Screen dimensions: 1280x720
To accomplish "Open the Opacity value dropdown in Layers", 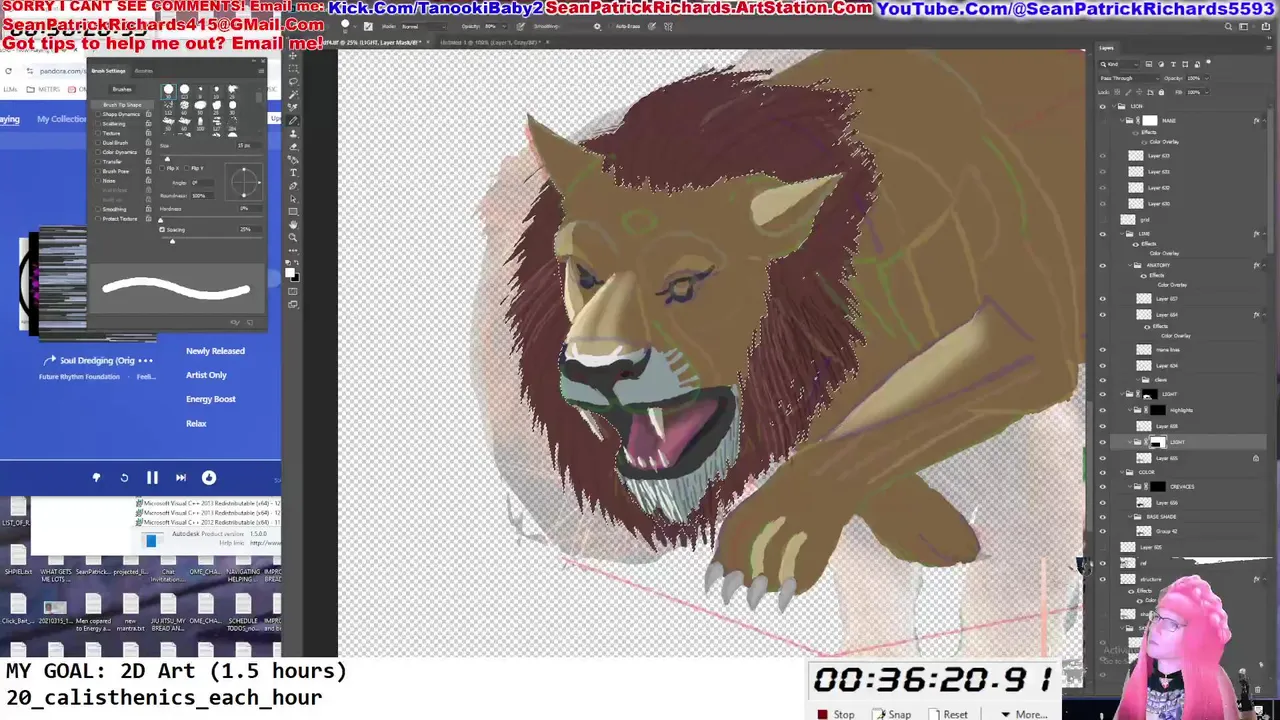I will tap(1207, 78).
